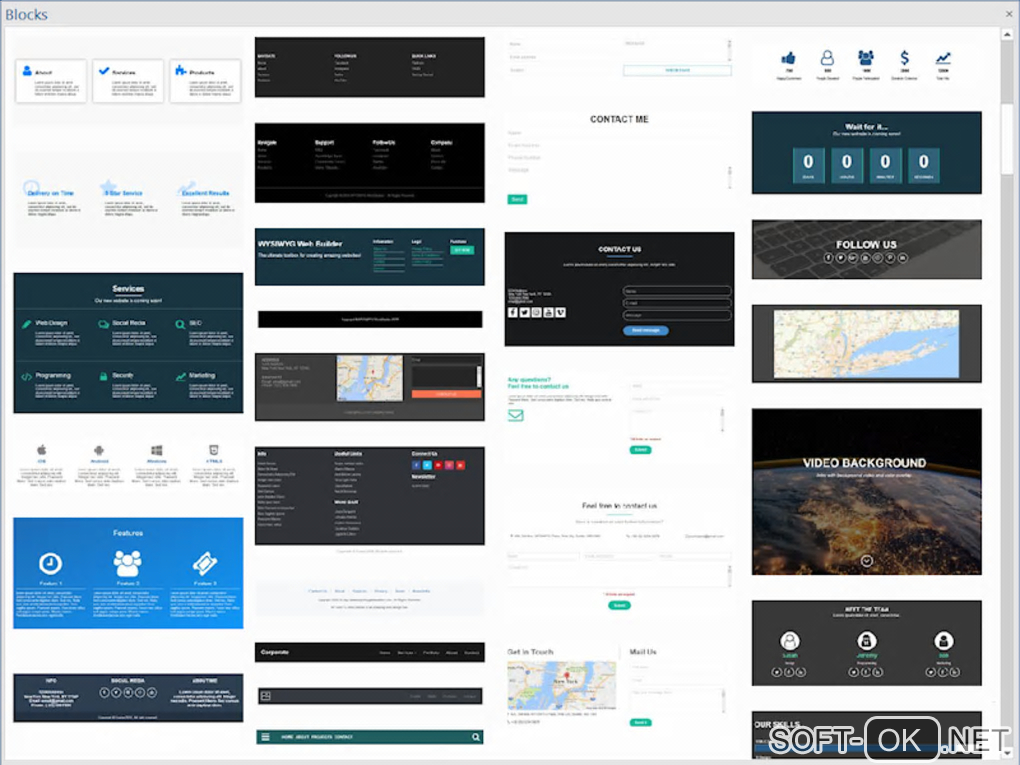Image resolution: width=1020 pixels, height=765 pixels.
Task: Select the Get in Touch map block
Action: [x=619, y=686]
